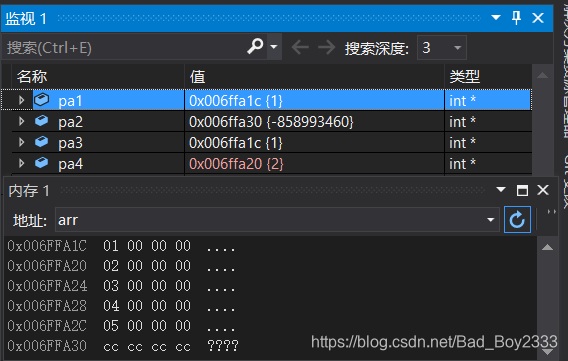Open Memory 1 window options dropdown arrow
This screenshot has width=568, height=361.
click(501, 189)
